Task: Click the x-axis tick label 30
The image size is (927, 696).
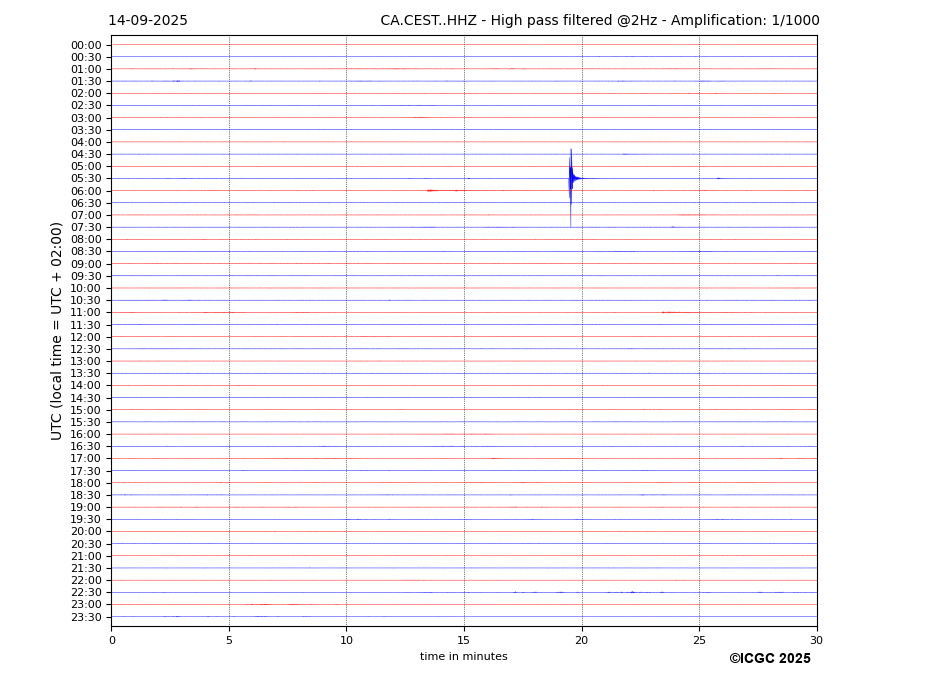Action: pyautogui.click(x=816, y=640)
